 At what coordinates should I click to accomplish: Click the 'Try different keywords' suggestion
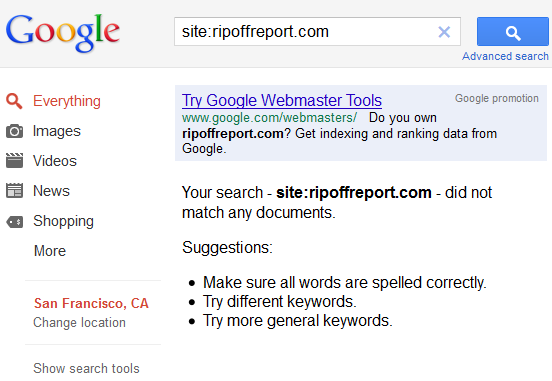(x=280, y=301)
